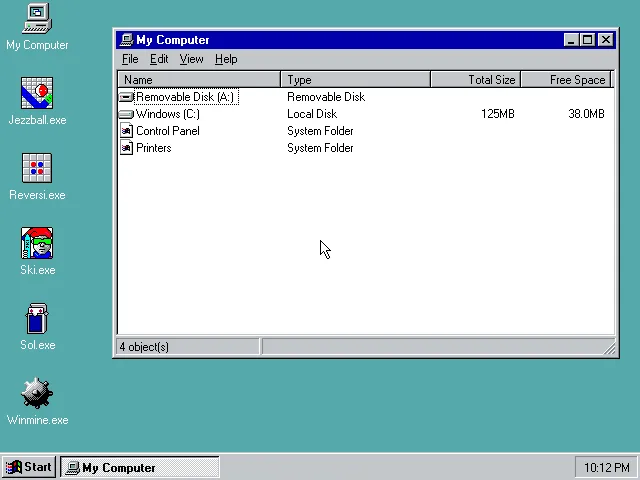Sort by the Total Size column header

pyautogui.click(x=476, y=80)
